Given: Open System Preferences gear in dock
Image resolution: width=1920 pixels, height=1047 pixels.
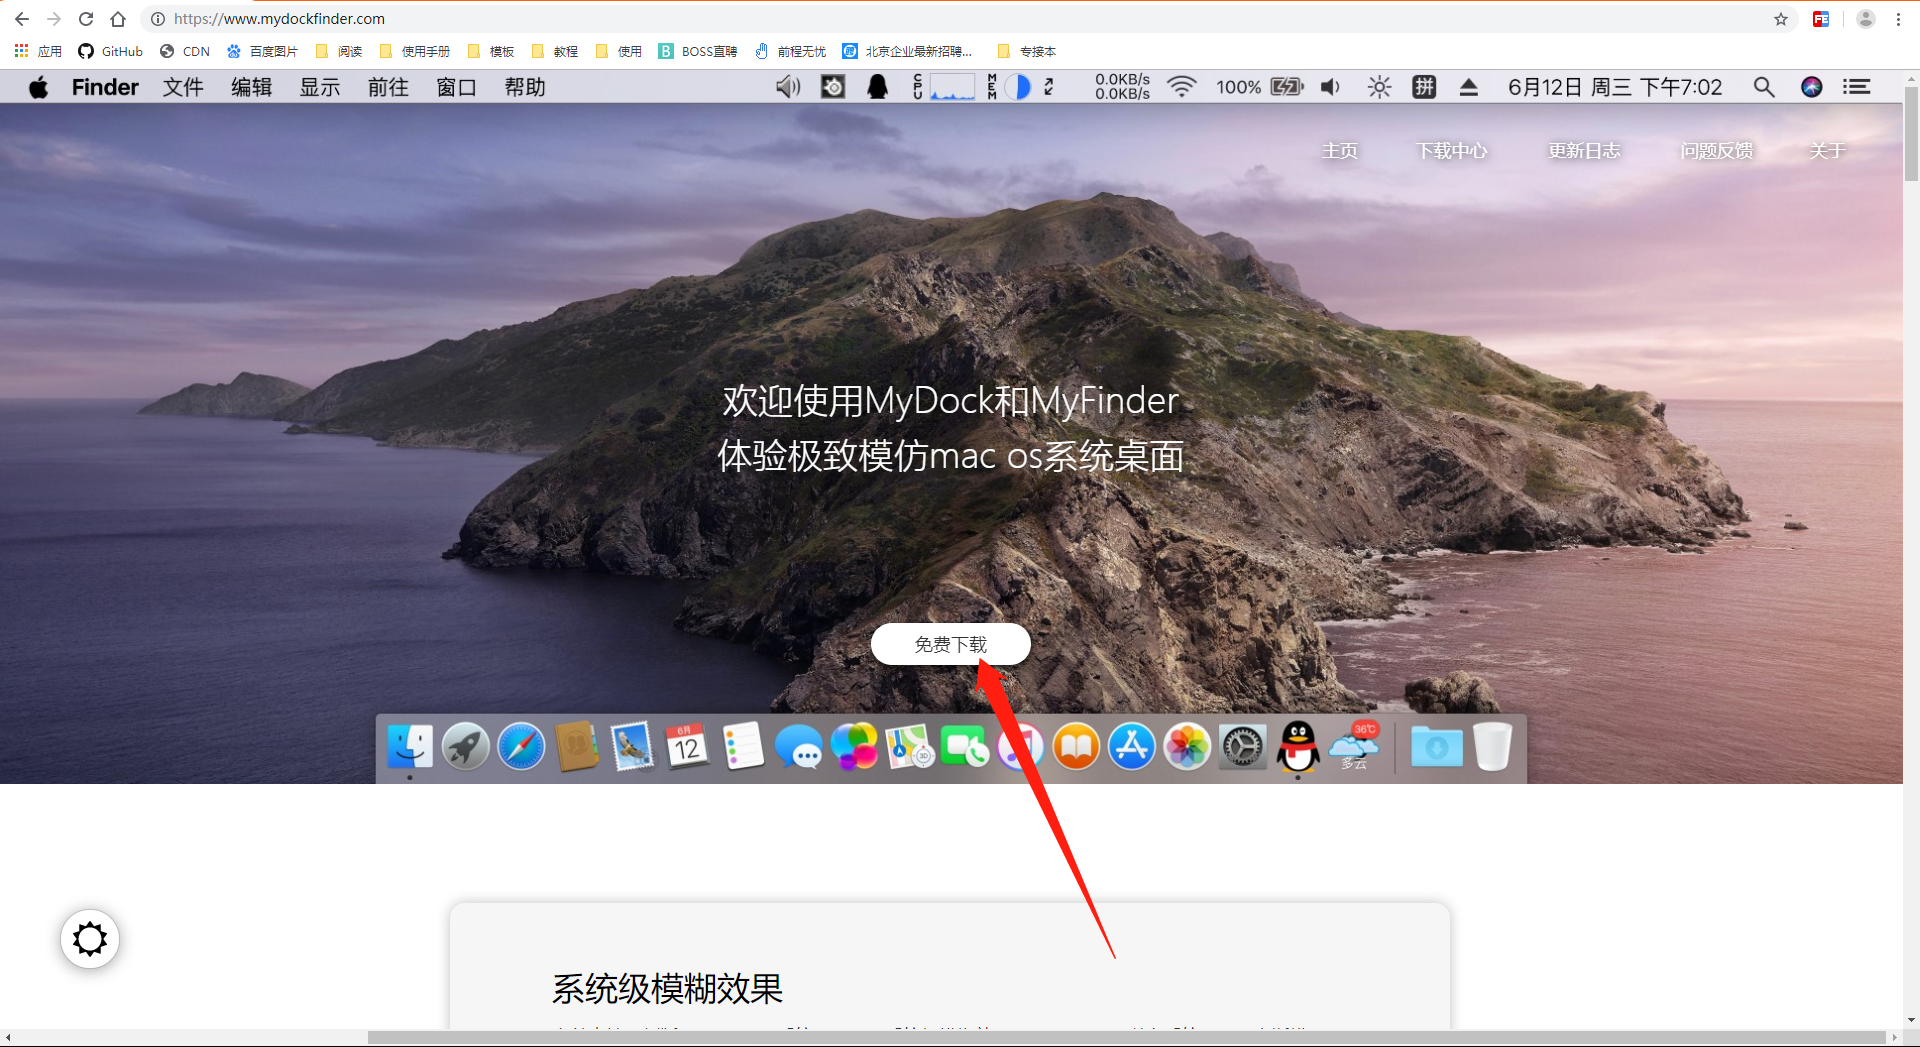Looking at the screenshot, I should (1243, 746).
